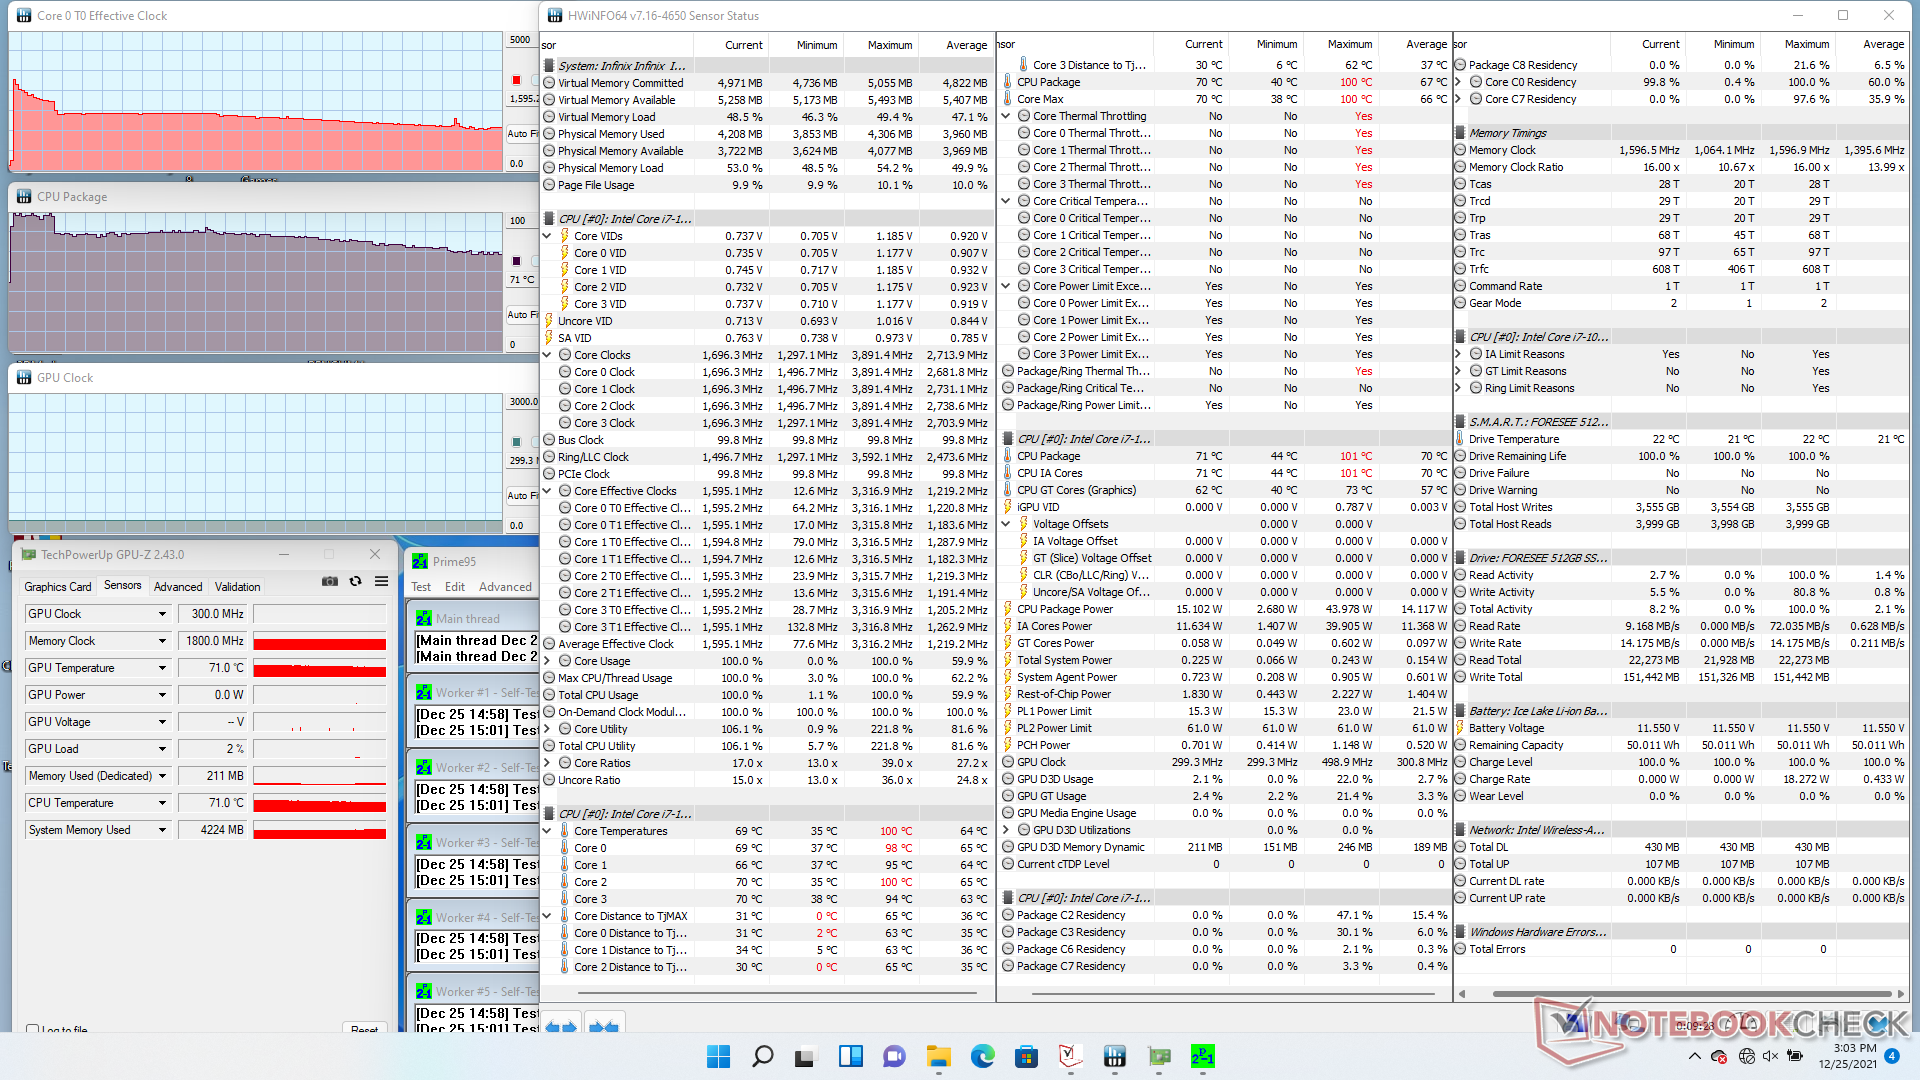Image resolution: width=1920 pixels, height=1080 pixels.
Task: Open Prime95 Test menu
Action: [421, 587]
